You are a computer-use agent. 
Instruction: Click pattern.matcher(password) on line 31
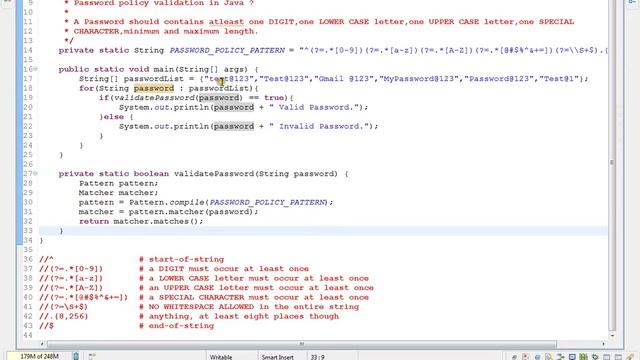(191, 212)
